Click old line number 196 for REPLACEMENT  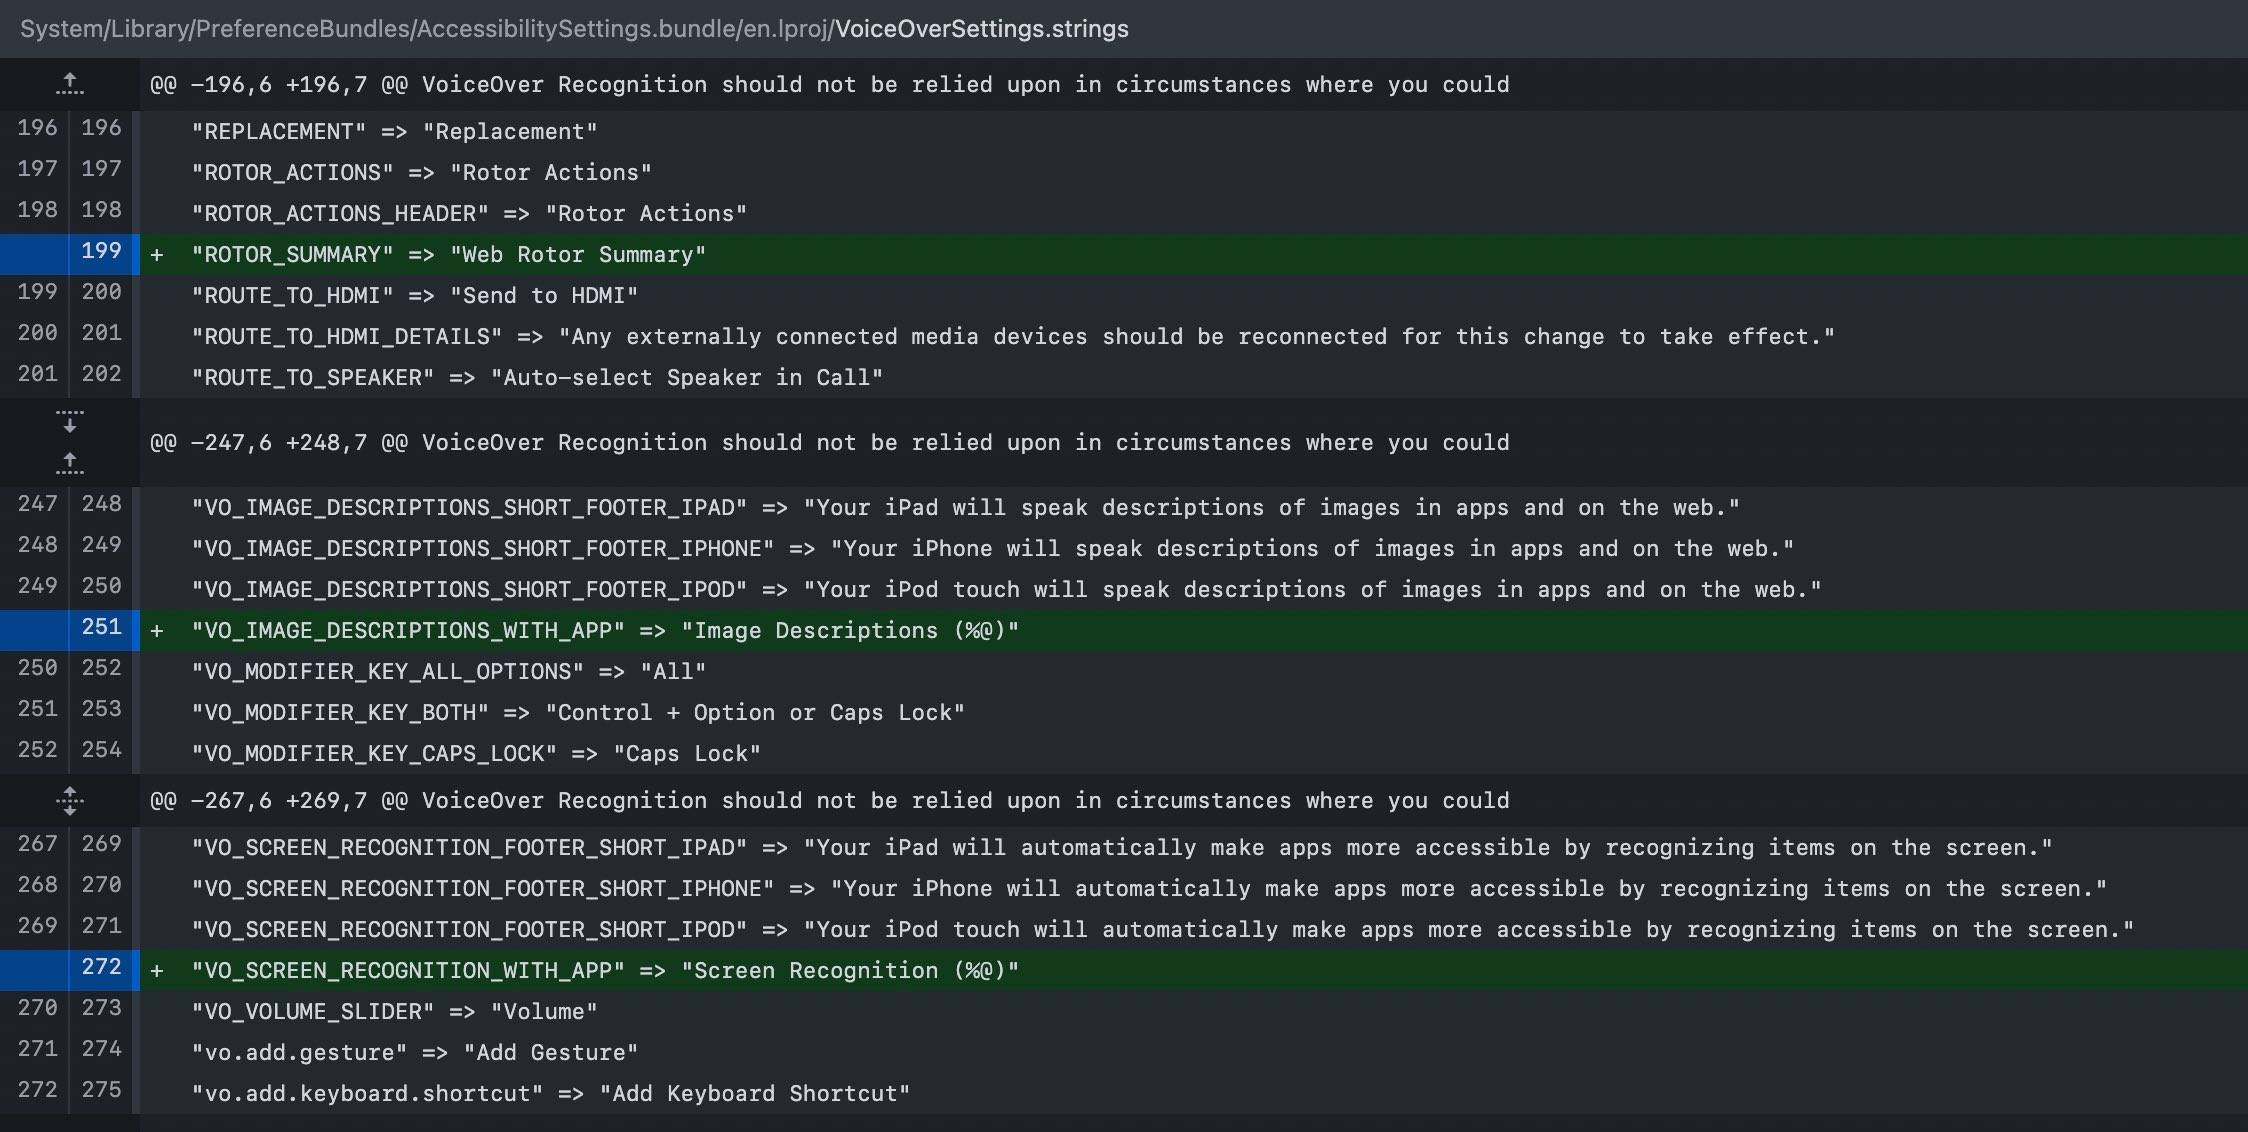(x=37, y=128)
